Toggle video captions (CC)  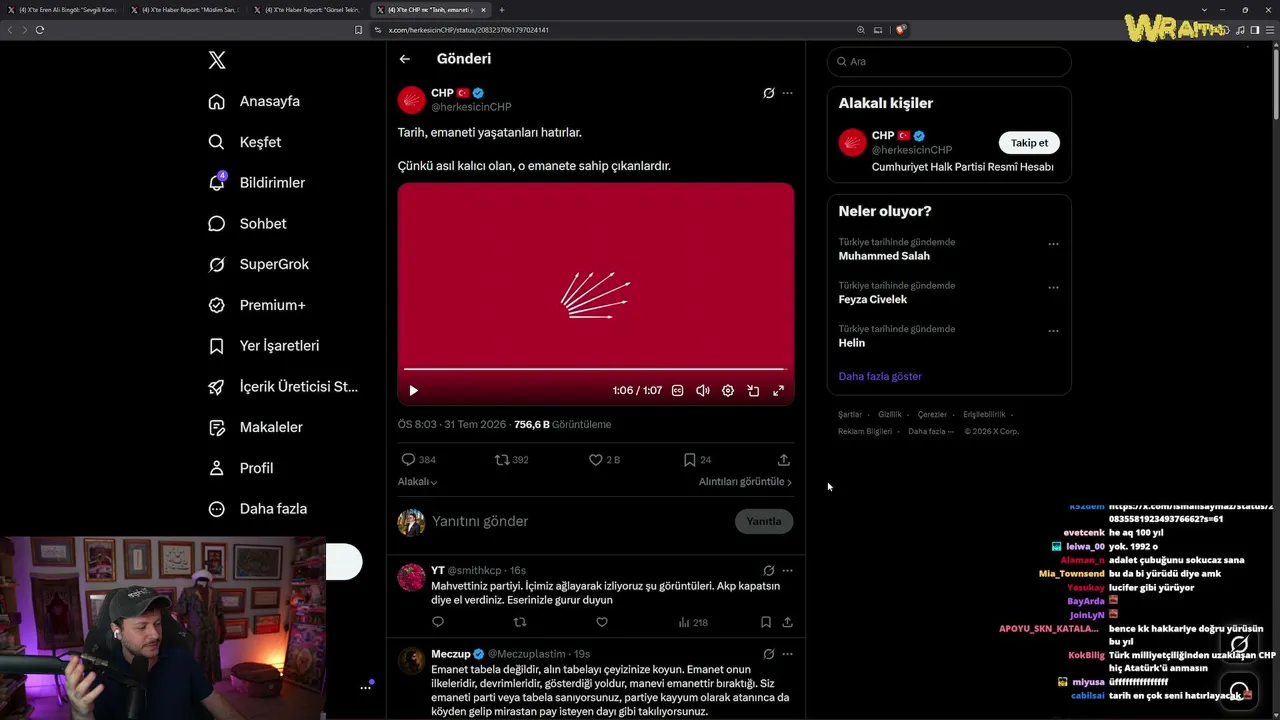(677, 391)
